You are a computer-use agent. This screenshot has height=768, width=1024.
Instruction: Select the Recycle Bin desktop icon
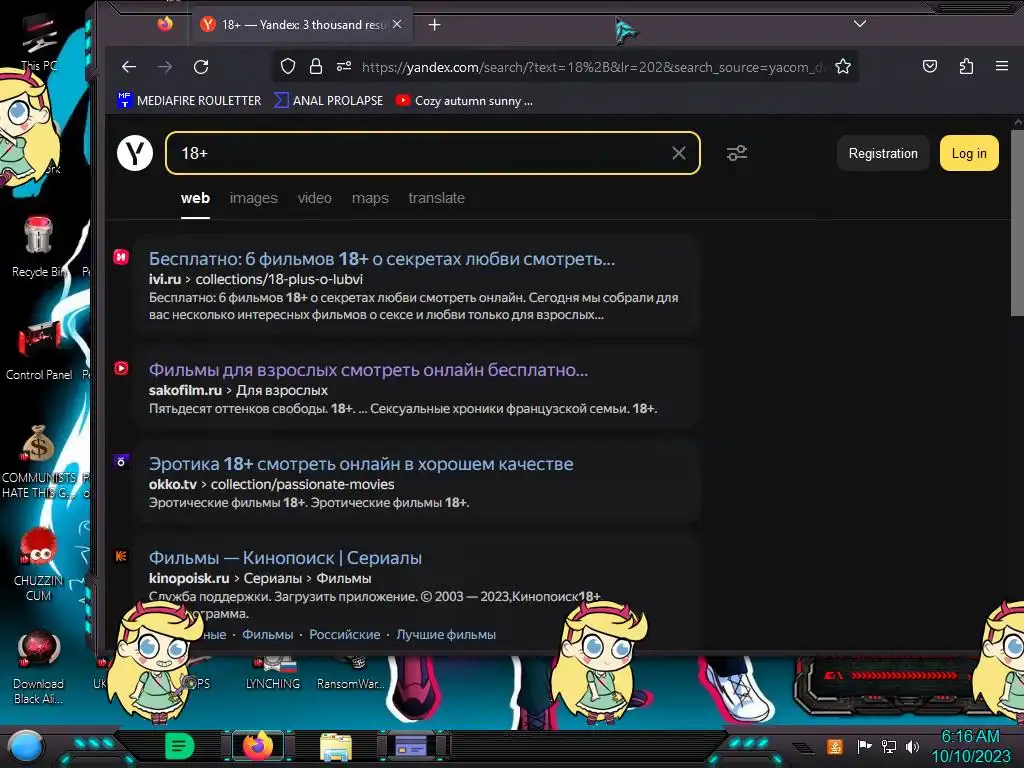(x=39, y=248)
